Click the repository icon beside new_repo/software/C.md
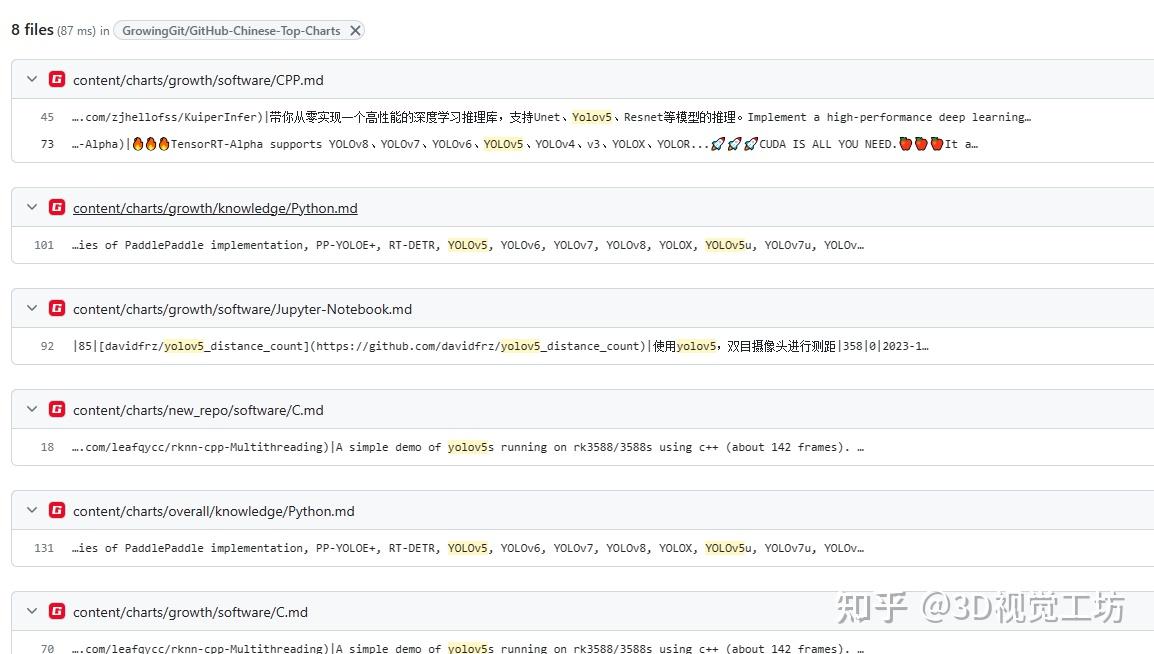The image size is (1154, 654). click(x=57, y=409)
